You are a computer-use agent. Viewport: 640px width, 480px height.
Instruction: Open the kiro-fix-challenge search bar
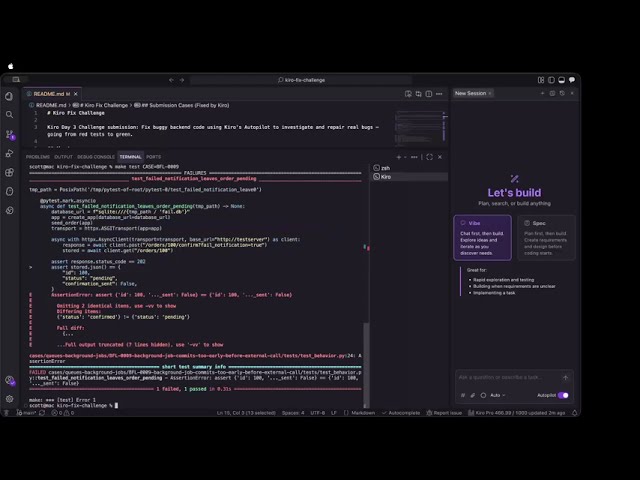(x=301, y=80)
